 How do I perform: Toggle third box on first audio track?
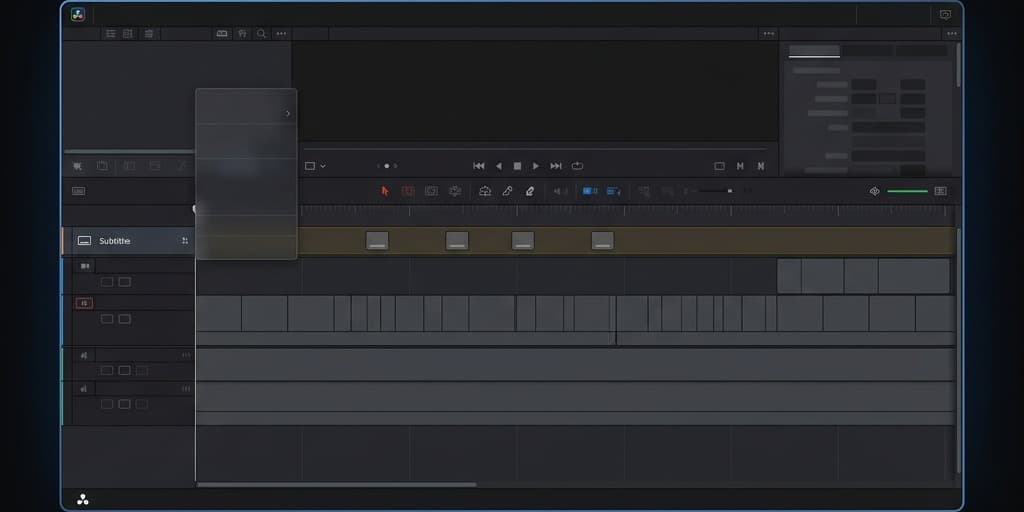coord(142,370)
